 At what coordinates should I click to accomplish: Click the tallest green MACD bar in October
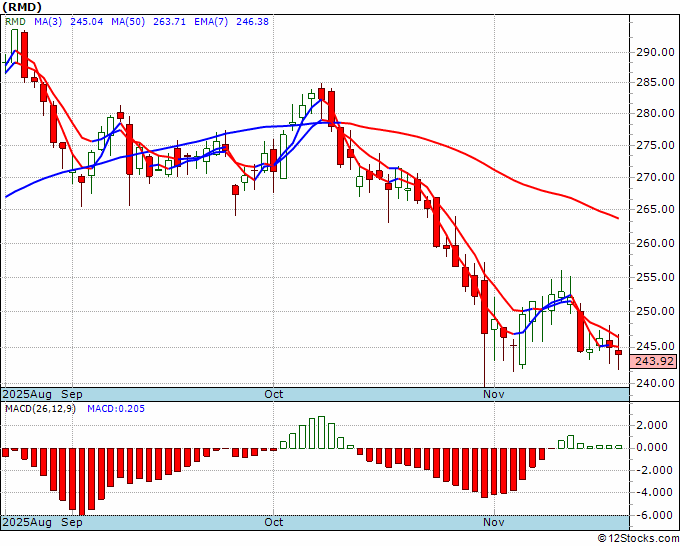pyautogui.click(x=321, y=432)
